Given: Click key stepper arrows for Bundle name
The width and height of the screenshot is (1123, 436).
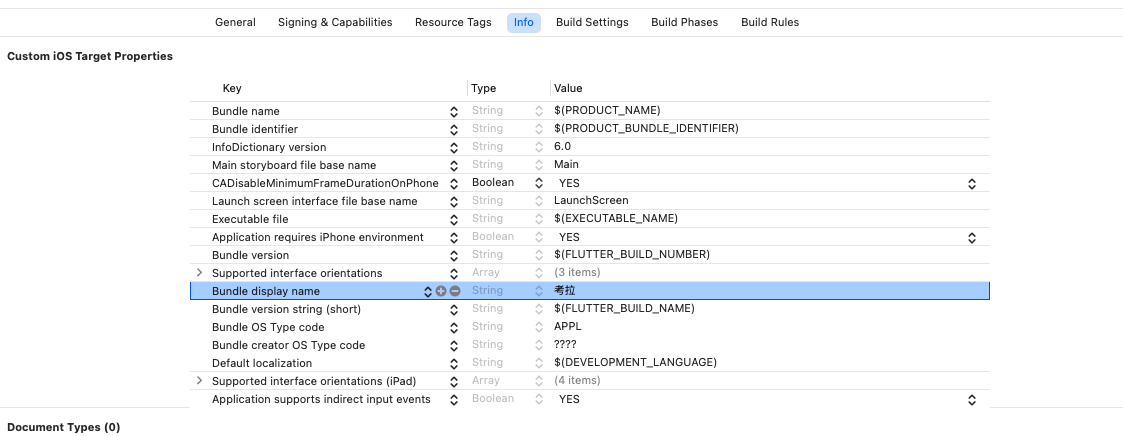Looking at the screenshot, I should click(454, 111).
